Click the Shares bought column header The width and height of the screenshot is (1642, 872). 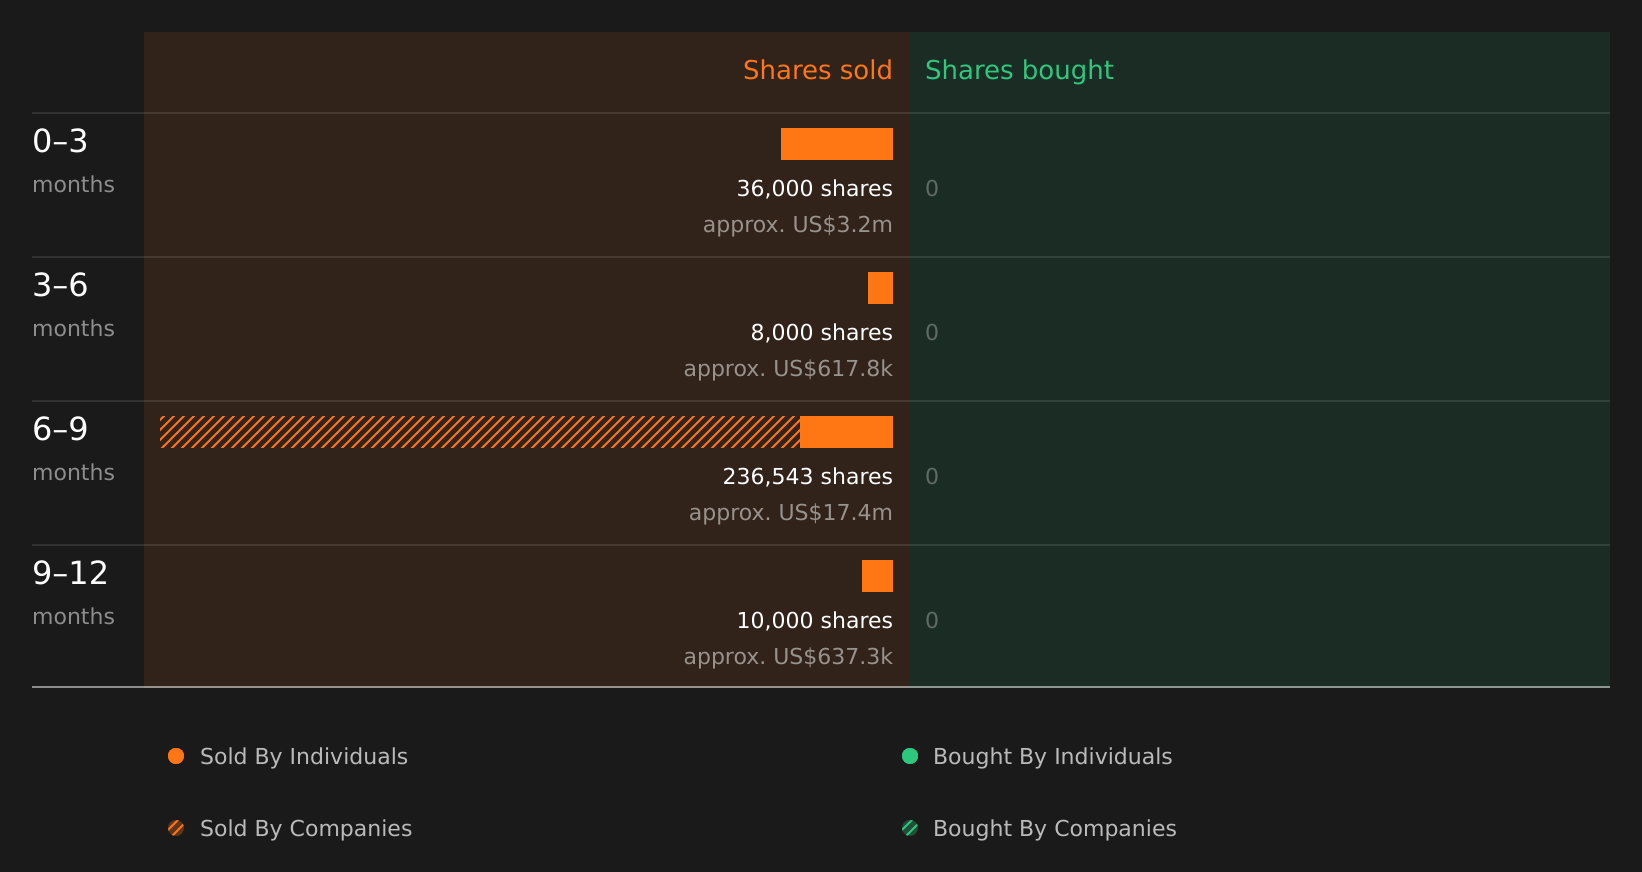click(x=1019, y=71)
